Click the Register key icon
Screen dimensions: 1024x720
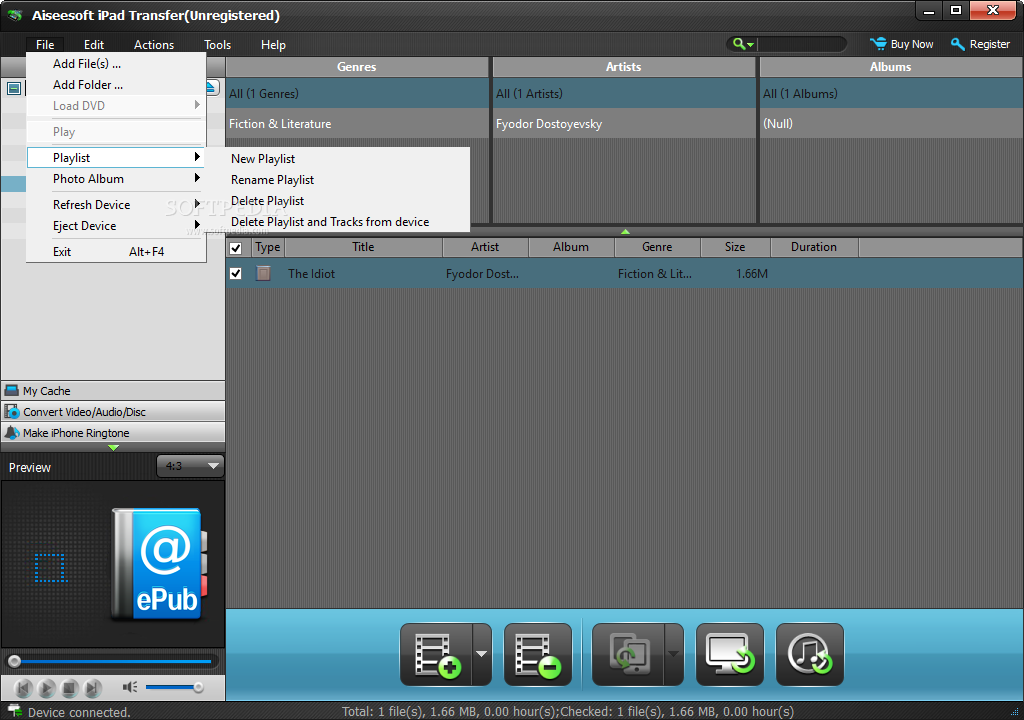[x=957, y=44]
